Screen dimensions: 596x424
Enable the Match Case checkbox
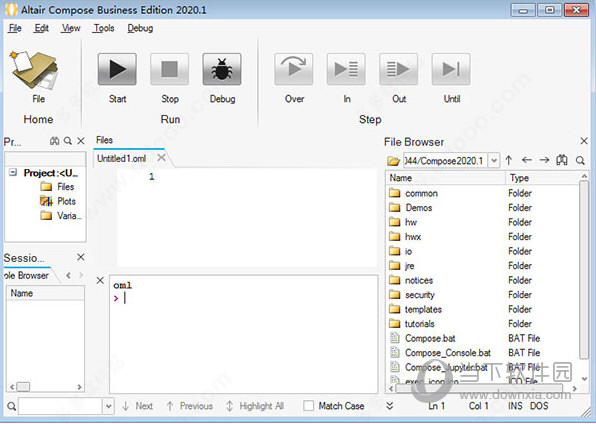click(309, 406)
